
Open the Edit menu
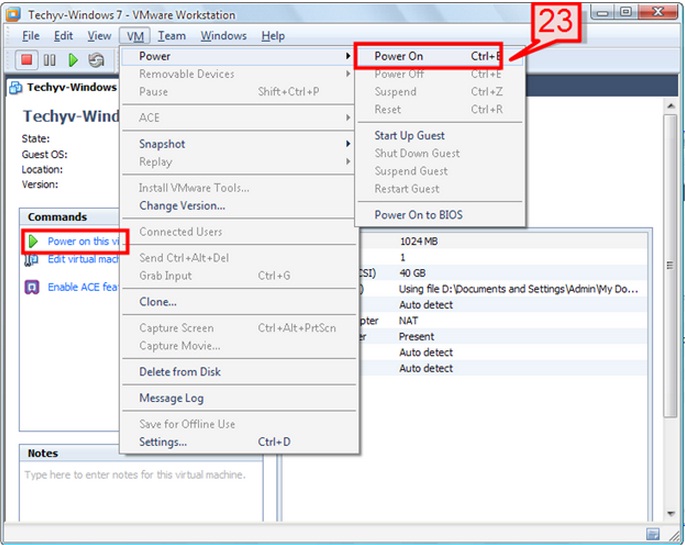tap(63, 36)
